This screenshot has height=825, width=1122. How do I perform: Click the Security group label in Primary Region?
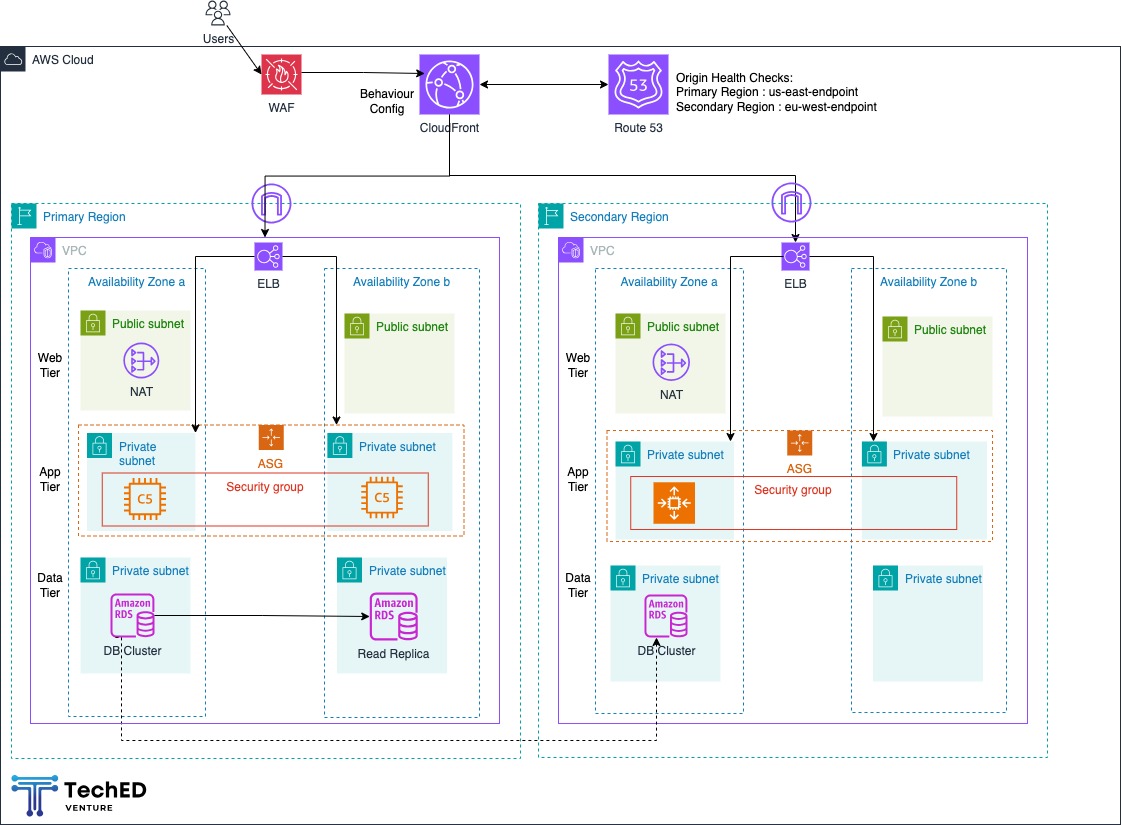[x=265, y=487]
